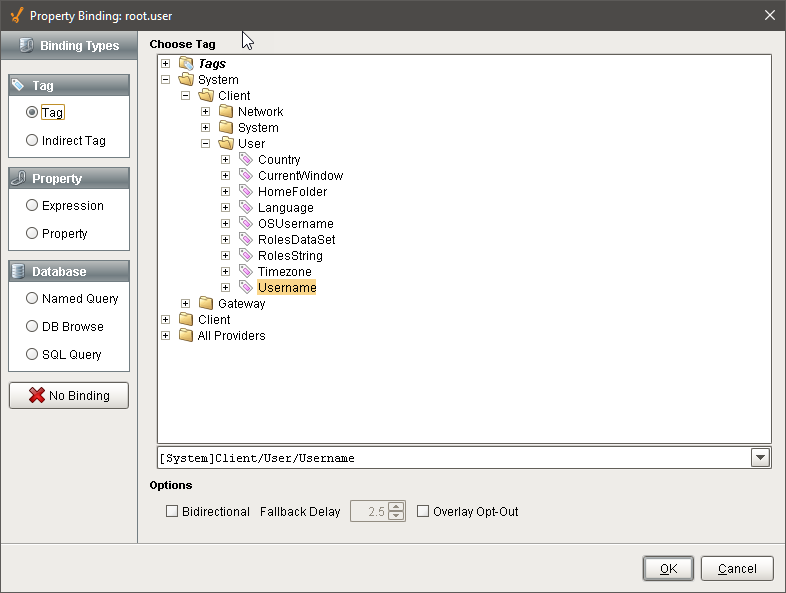Click the Cancel button
Image resolution: width=786 pixels, height=593 pixels.
point(737,568)
